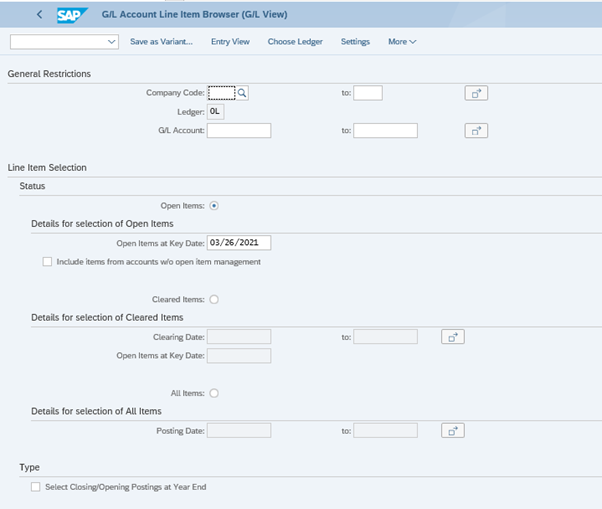Click the Open Items at Key Date field
This screenshot has height=509, width=602.
point(239,243)
